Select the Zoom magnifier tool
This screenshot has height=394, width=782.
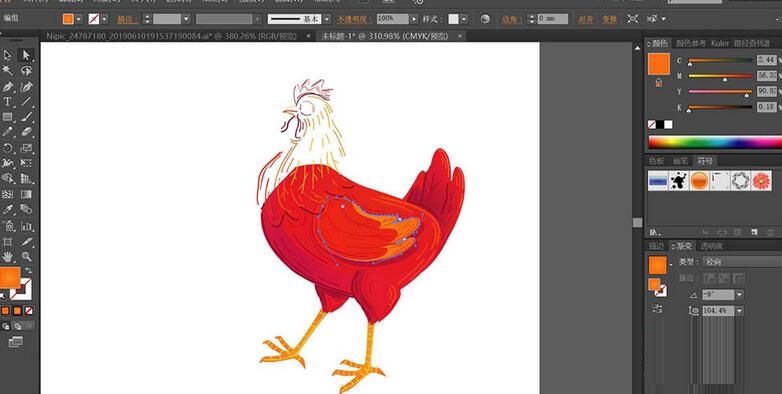click(x=26, y=256)
